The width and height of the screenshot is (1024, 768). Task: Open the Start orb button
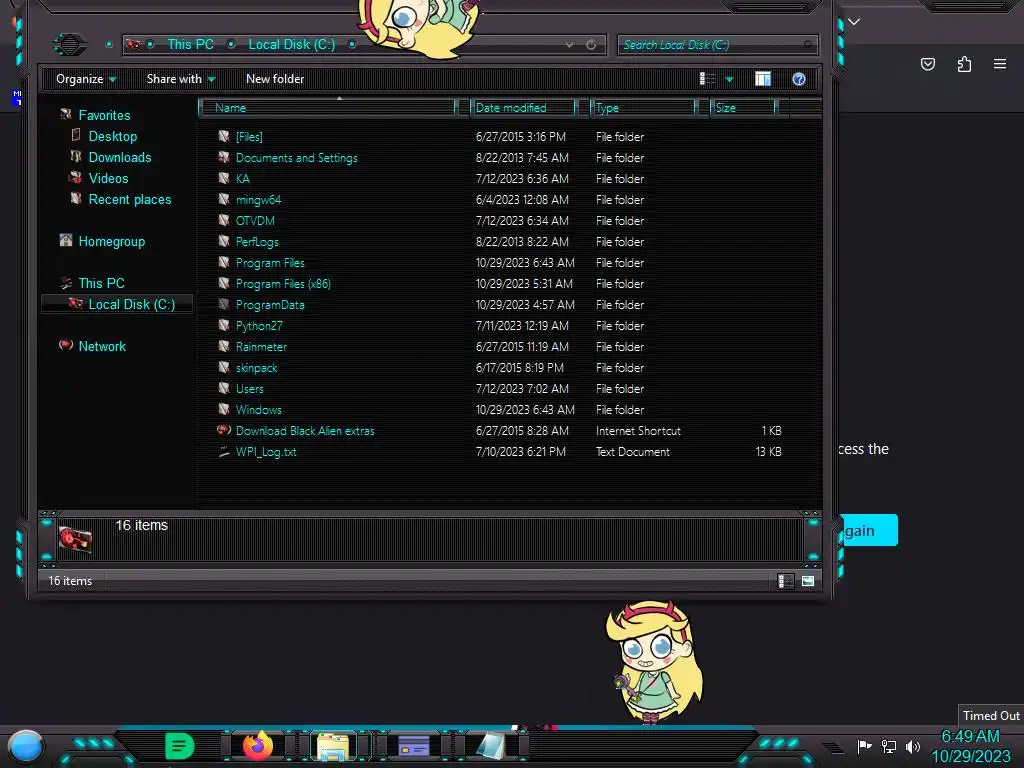(25, 748)
